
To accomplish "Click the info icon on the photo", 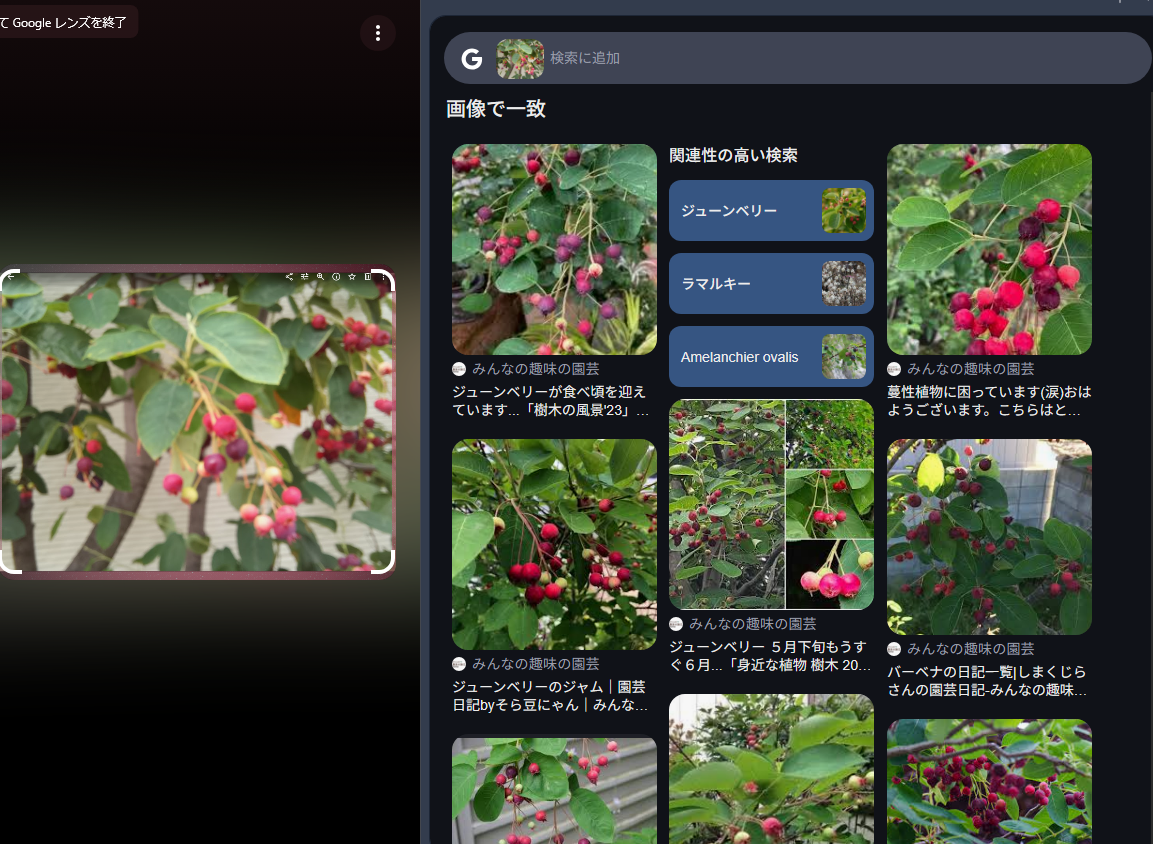I will 336,277.
